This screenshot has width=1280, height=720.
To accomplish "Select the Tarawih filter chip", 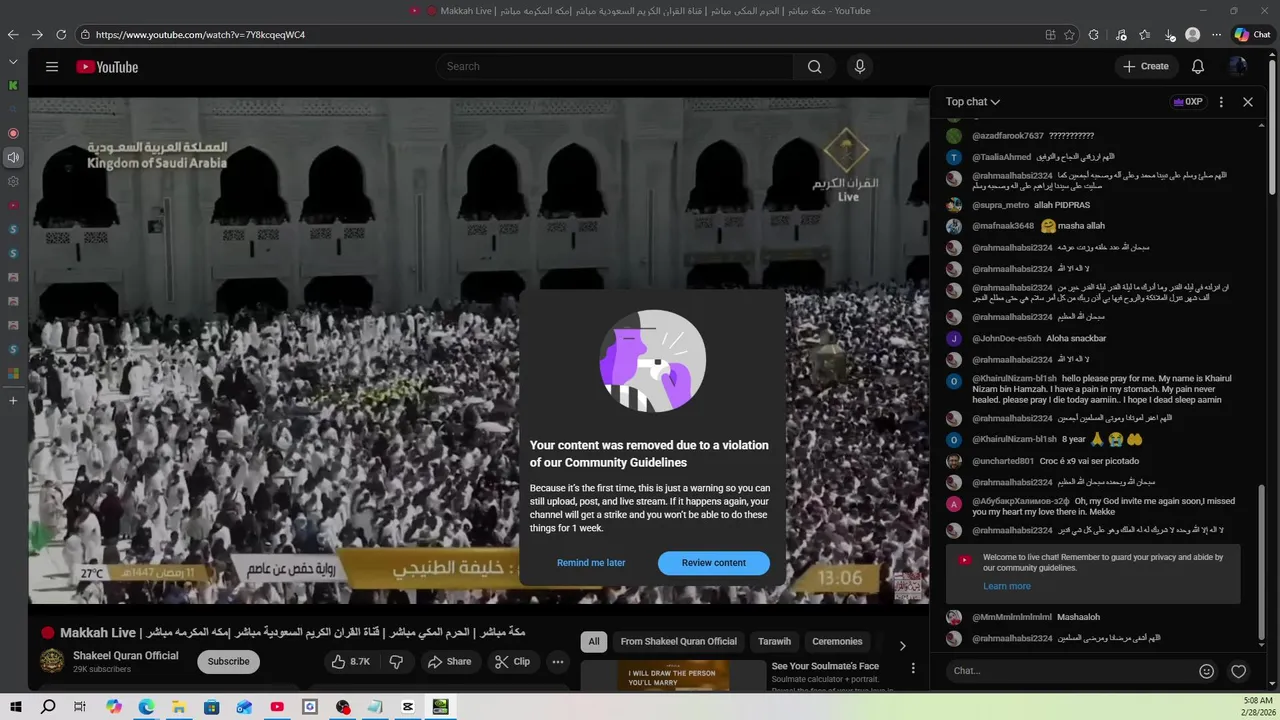I will 774,642.
